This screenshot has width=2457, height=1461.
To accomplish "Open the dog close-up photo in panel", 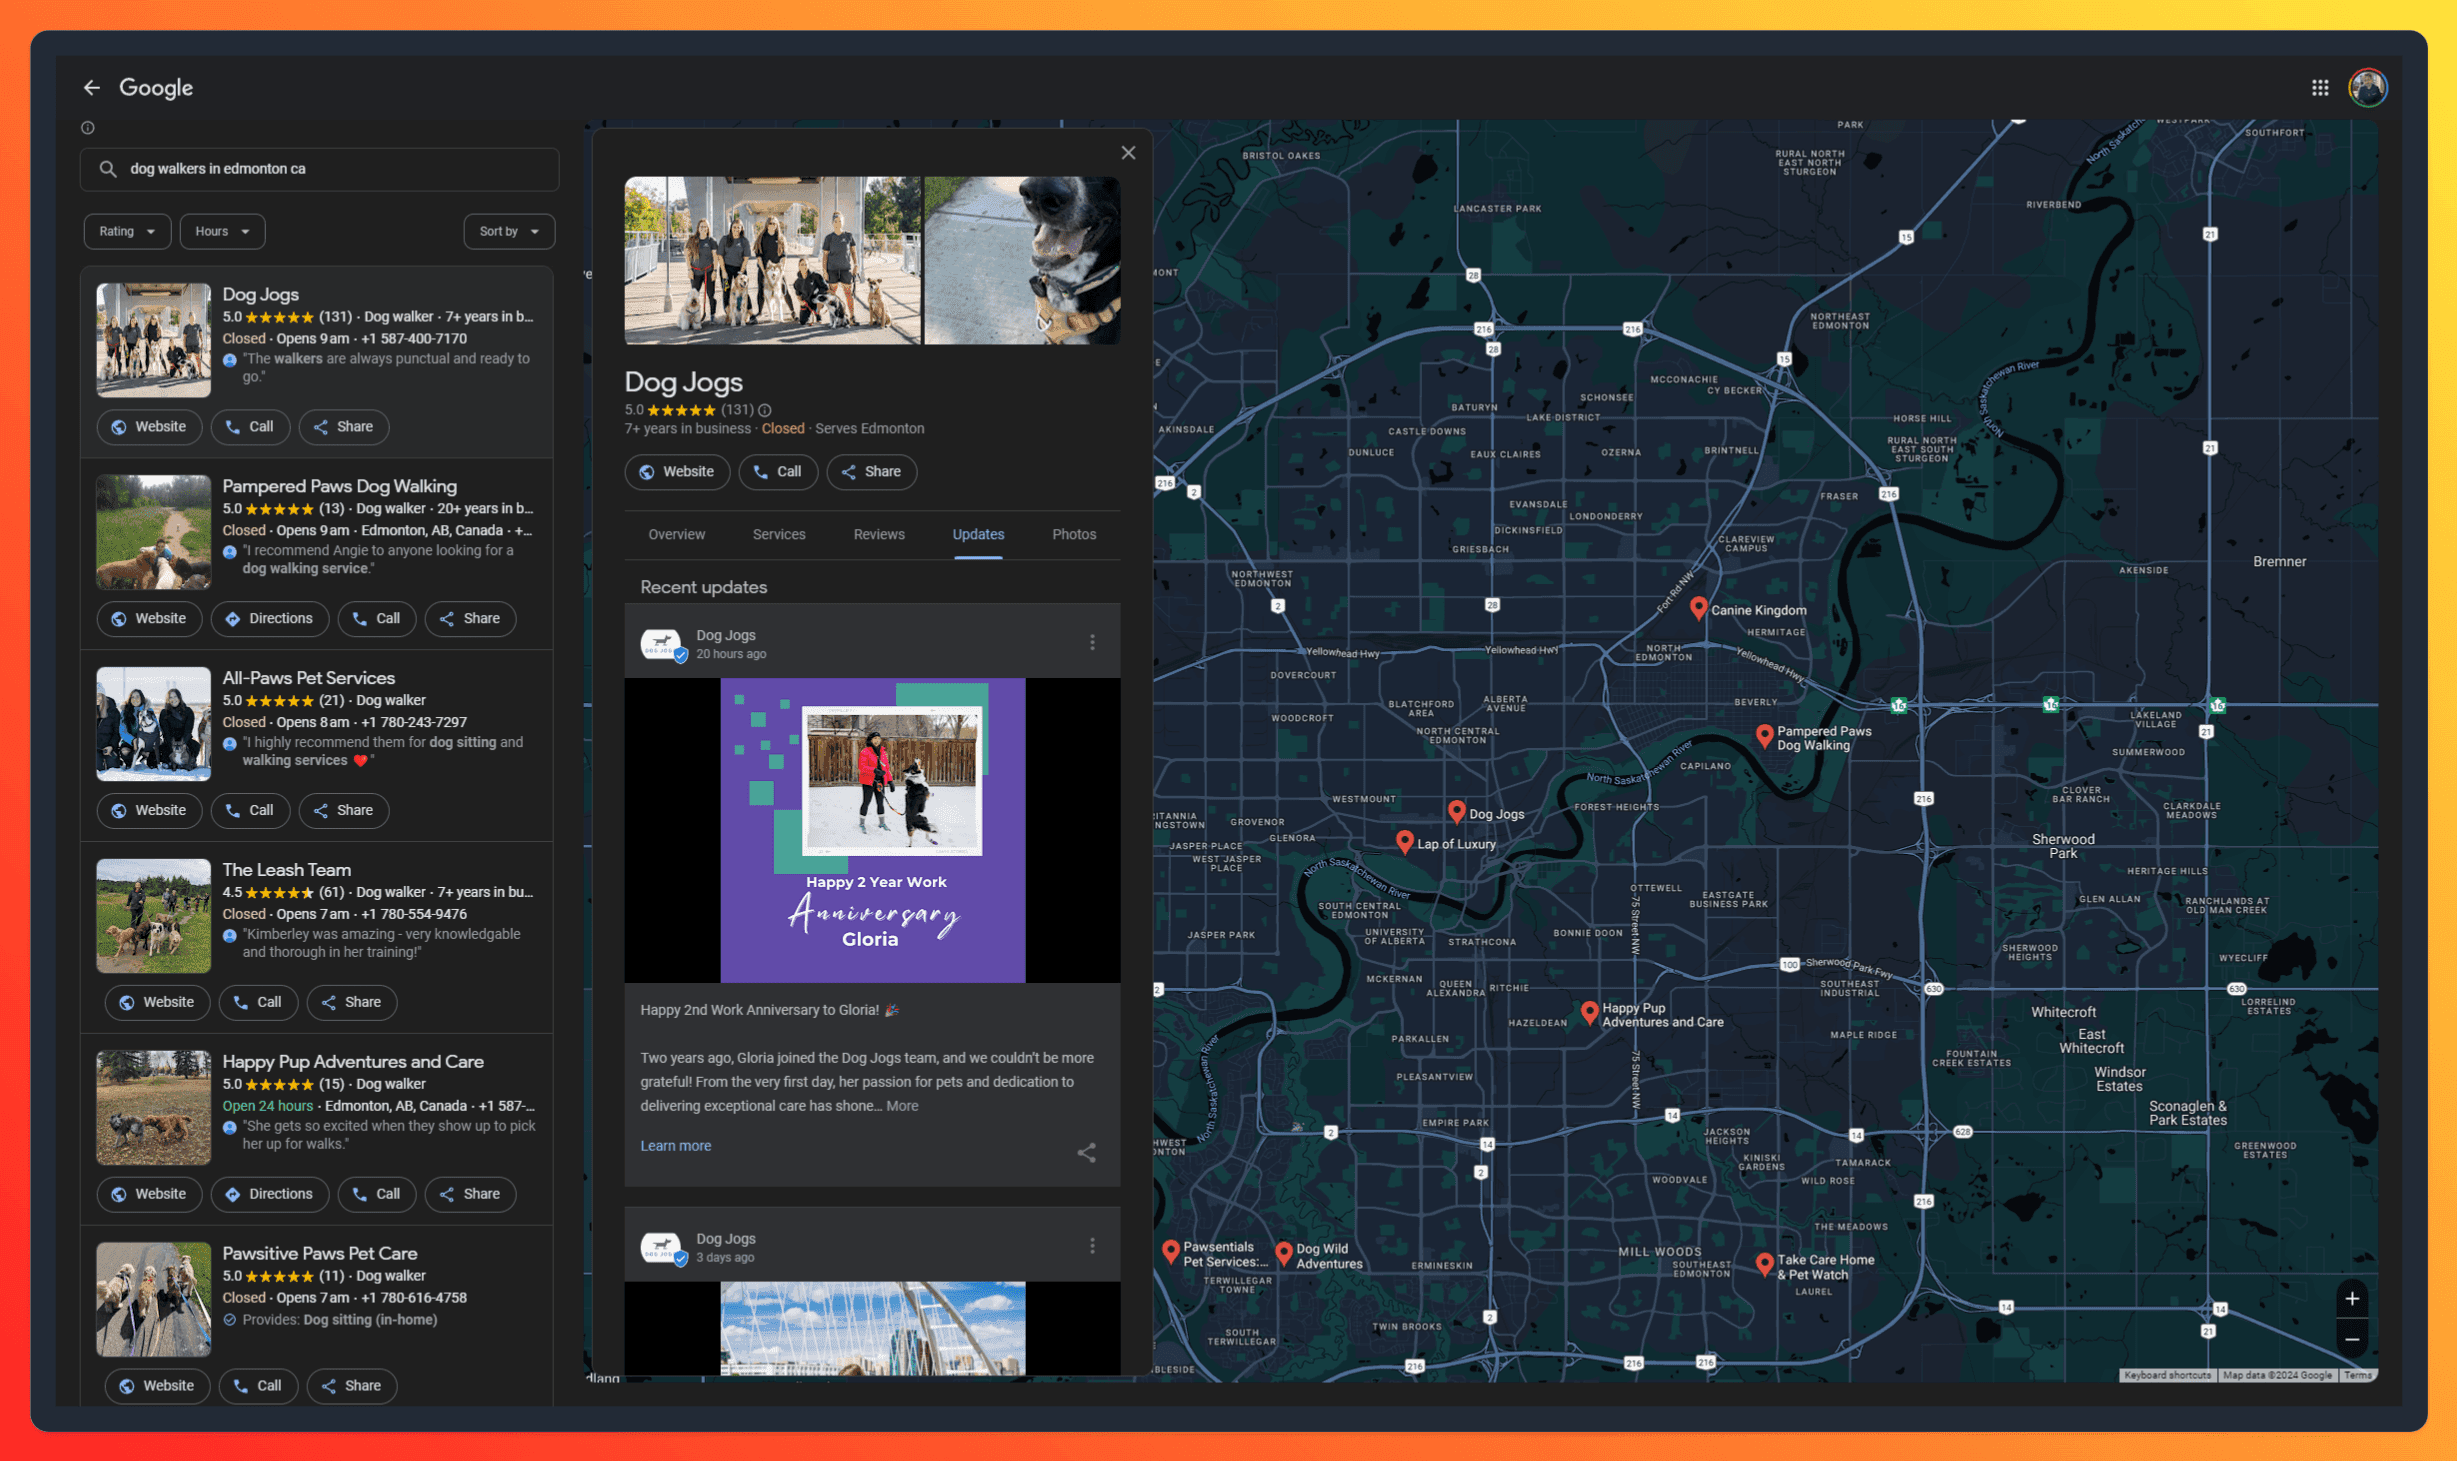I will (x=1022, y=261).
